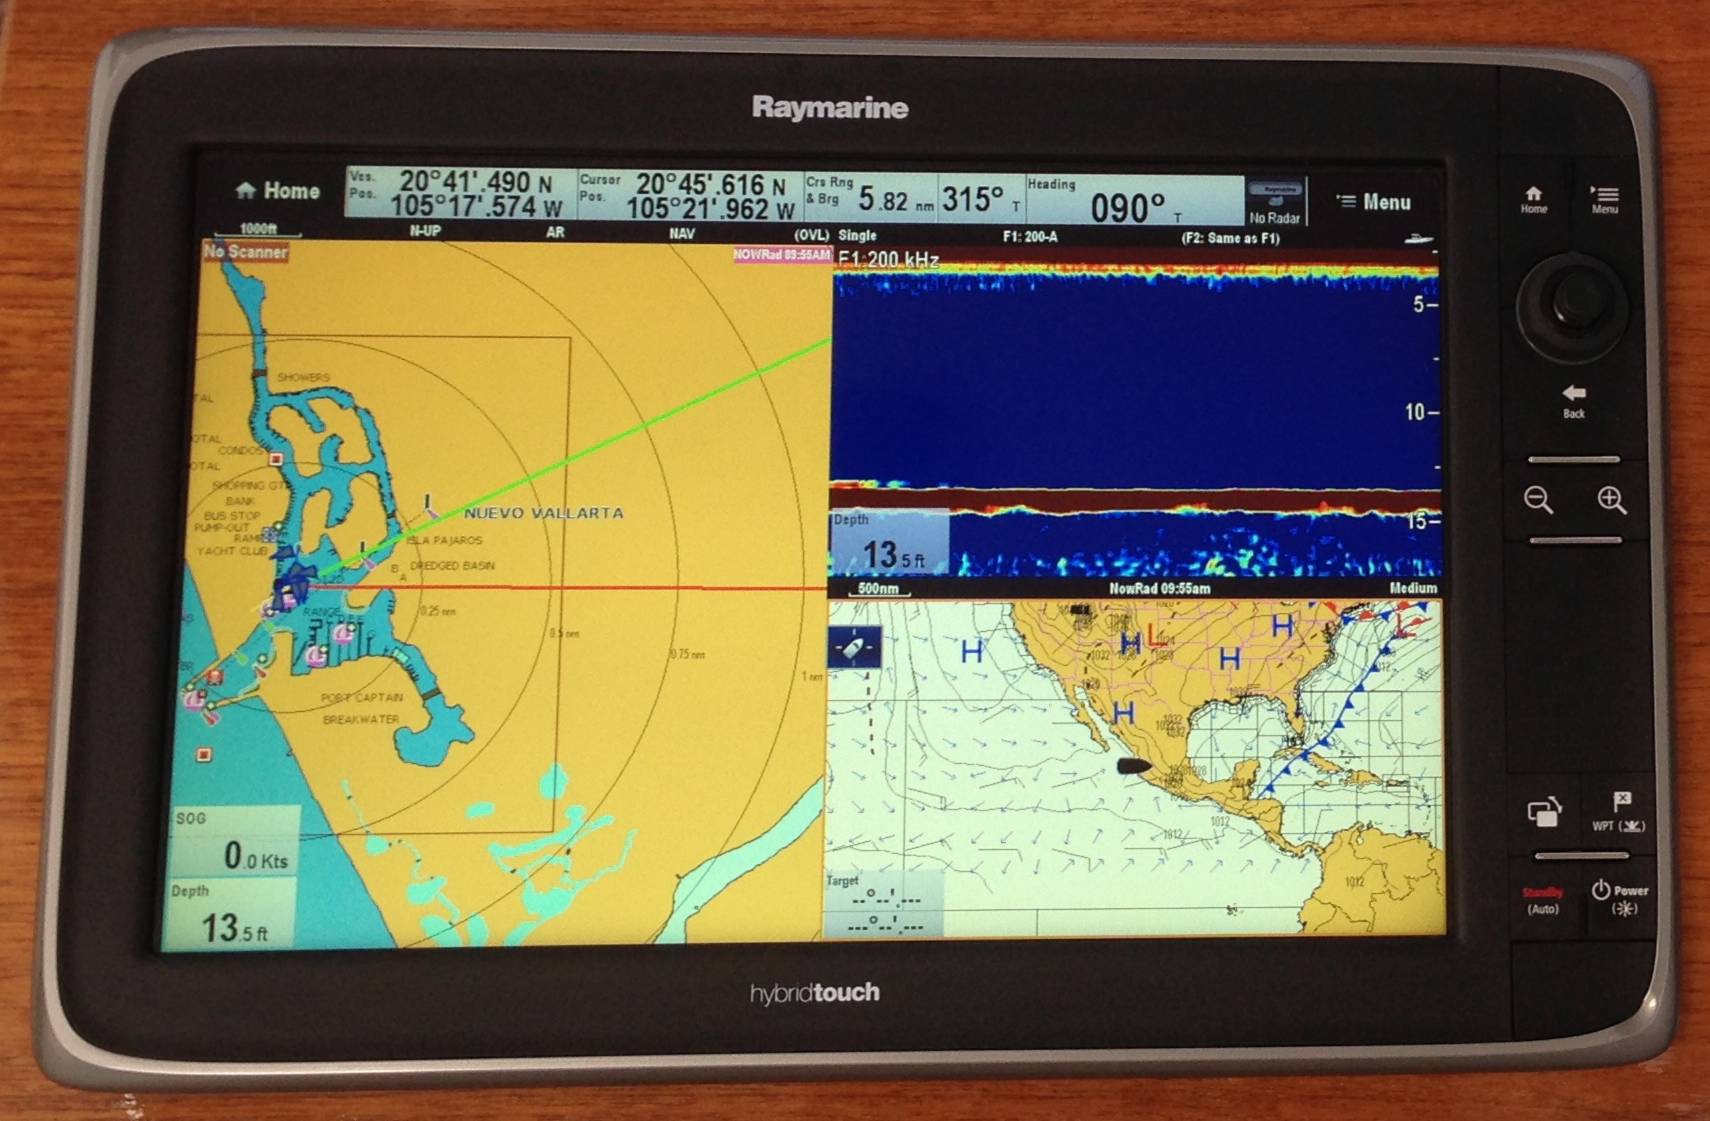Select the sonar Depth 13.5 ft overlay
Viewport: 1710px width, 1121px height.
click(x=889, y=543)
